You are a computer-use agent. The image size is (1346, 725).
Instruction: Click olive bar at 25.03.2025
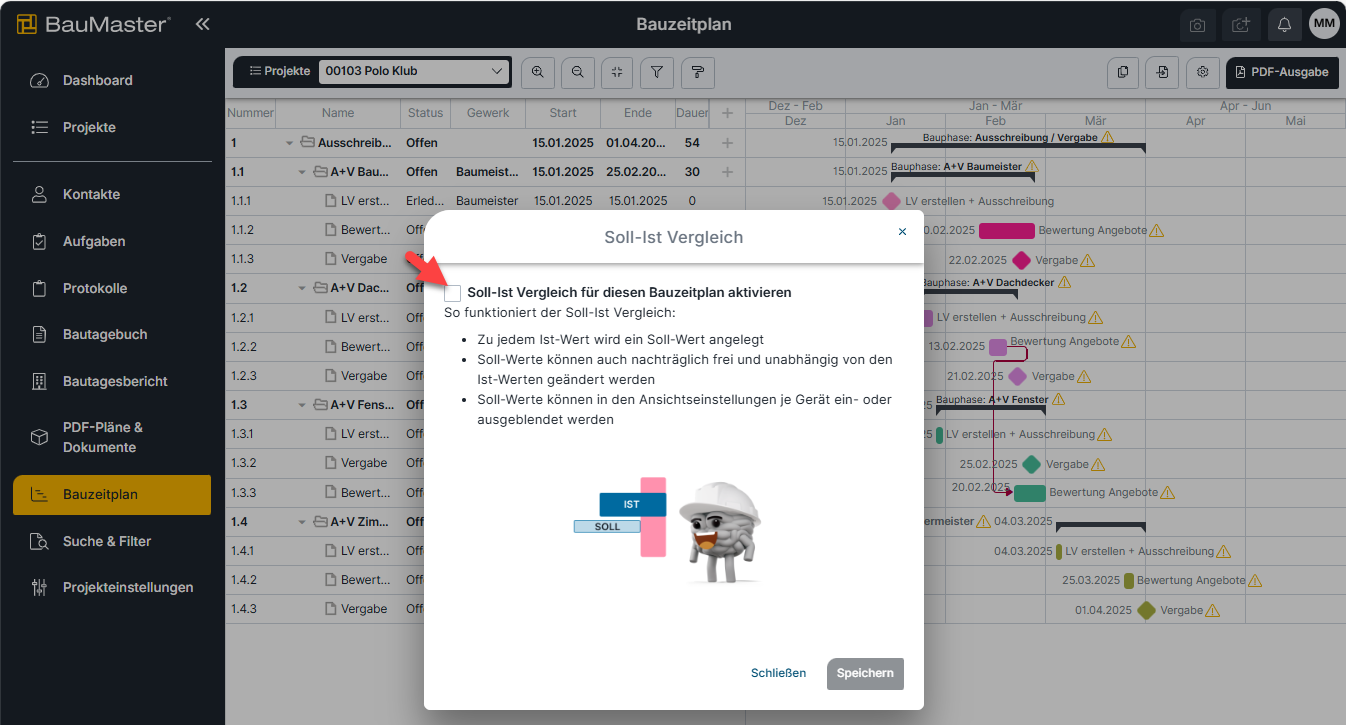[1129, 580]
